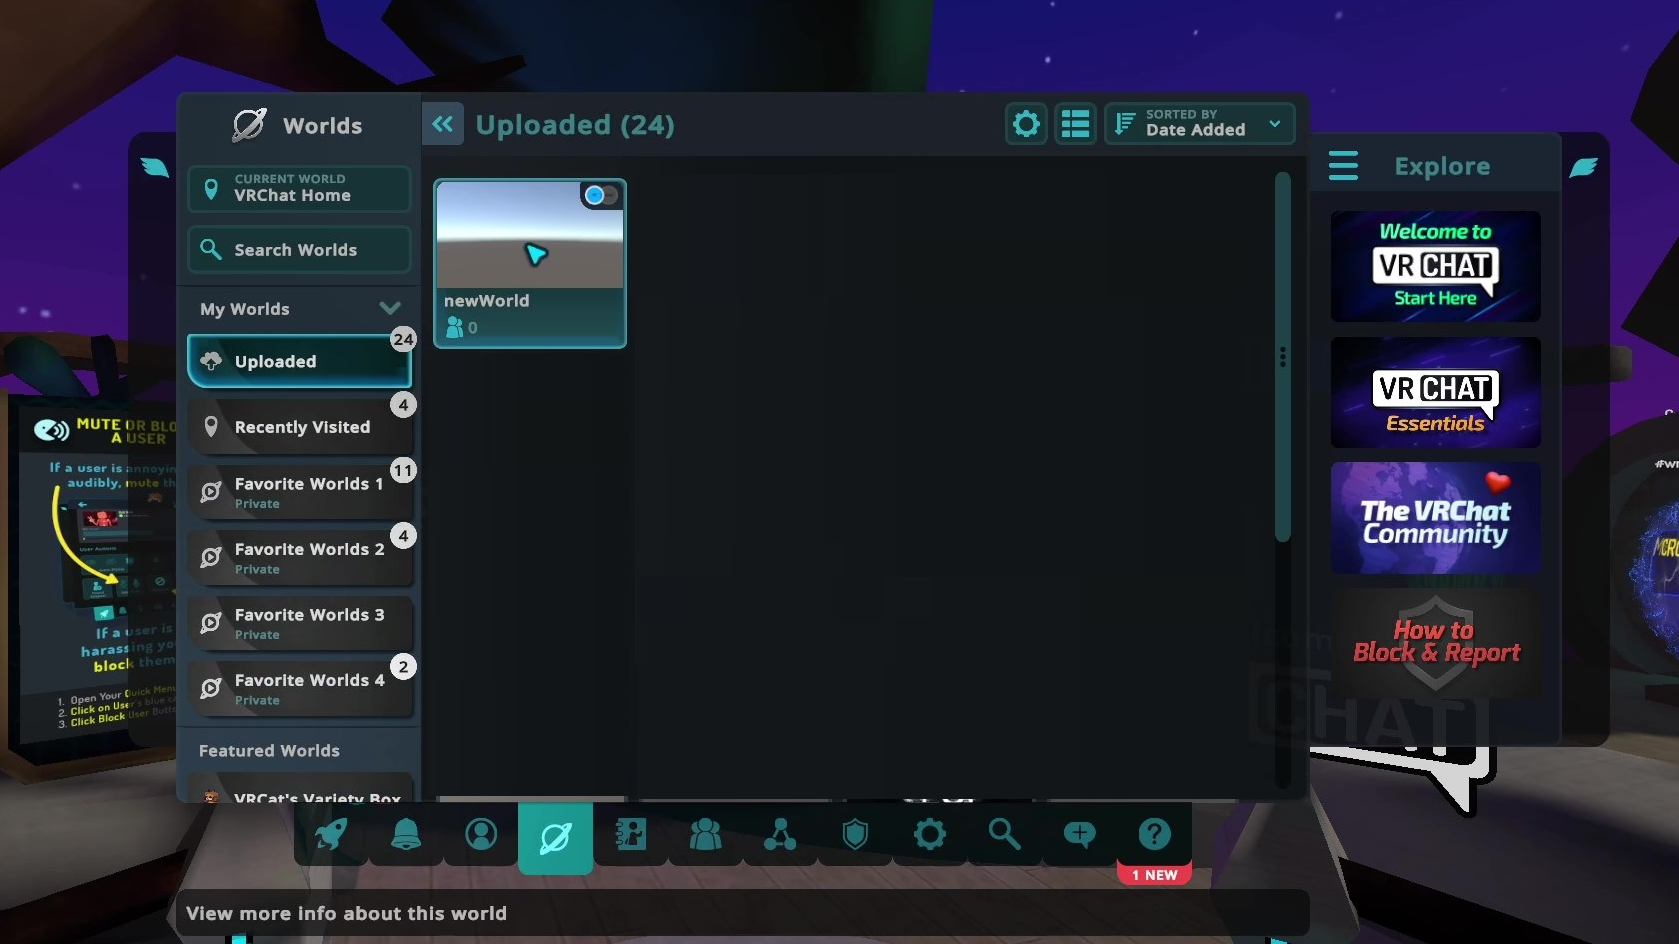Open the Profile tab icon
Image resolution: width=1679 pixels, height=944 pixels.
(x=481, y=834)
